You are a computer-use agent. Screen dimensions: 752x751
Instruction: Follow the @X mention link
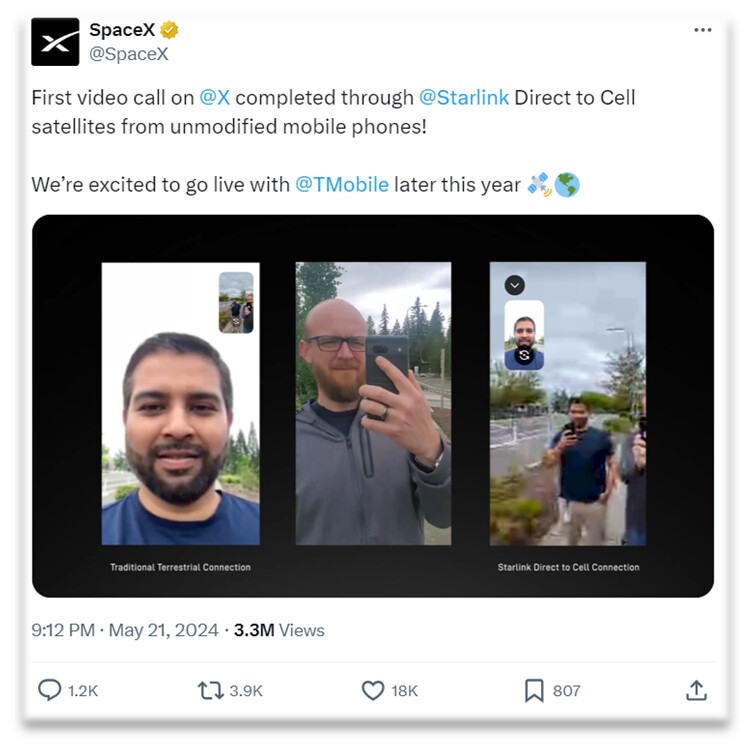click(214, 98)
